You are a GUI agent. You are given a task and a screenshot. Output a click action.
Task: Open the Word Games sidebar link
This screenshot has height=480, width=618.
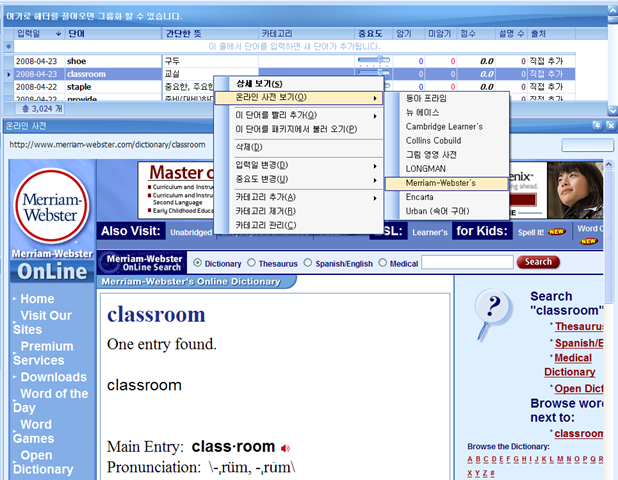point(33,431)
